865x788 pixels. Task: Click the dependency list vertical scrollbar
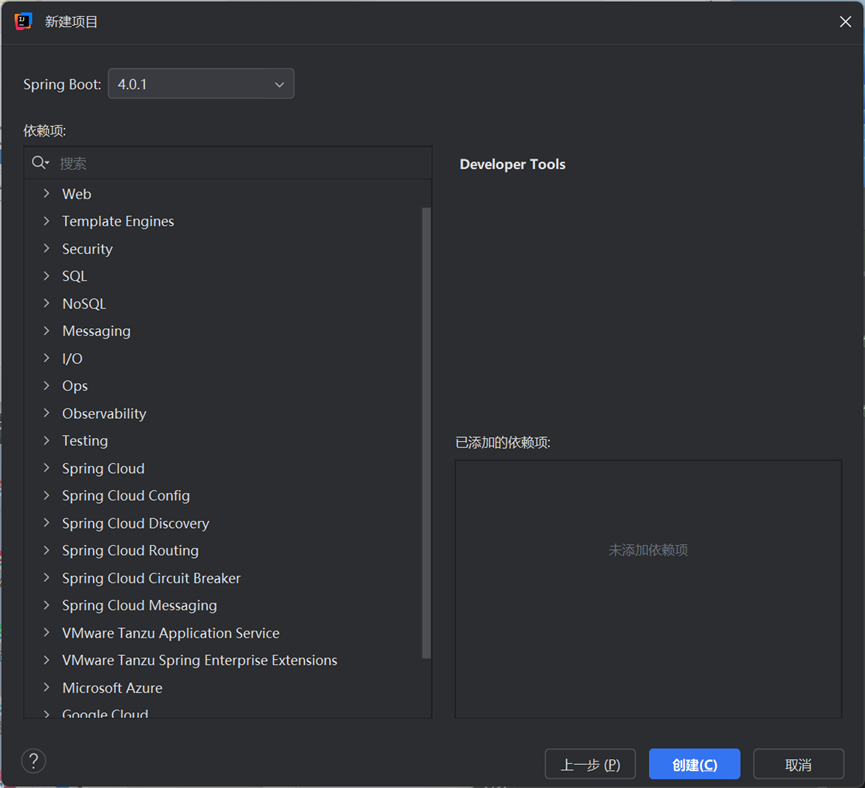426,433
